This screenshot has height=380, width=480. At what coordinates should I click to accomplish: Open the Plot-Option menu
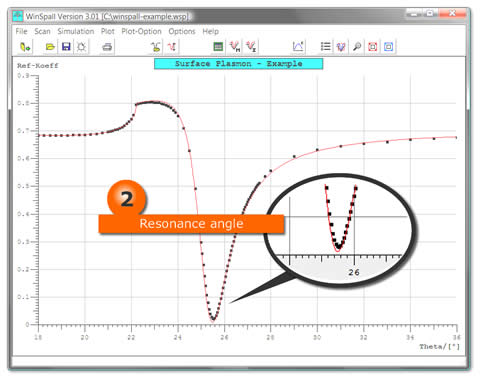pos(141,31)
